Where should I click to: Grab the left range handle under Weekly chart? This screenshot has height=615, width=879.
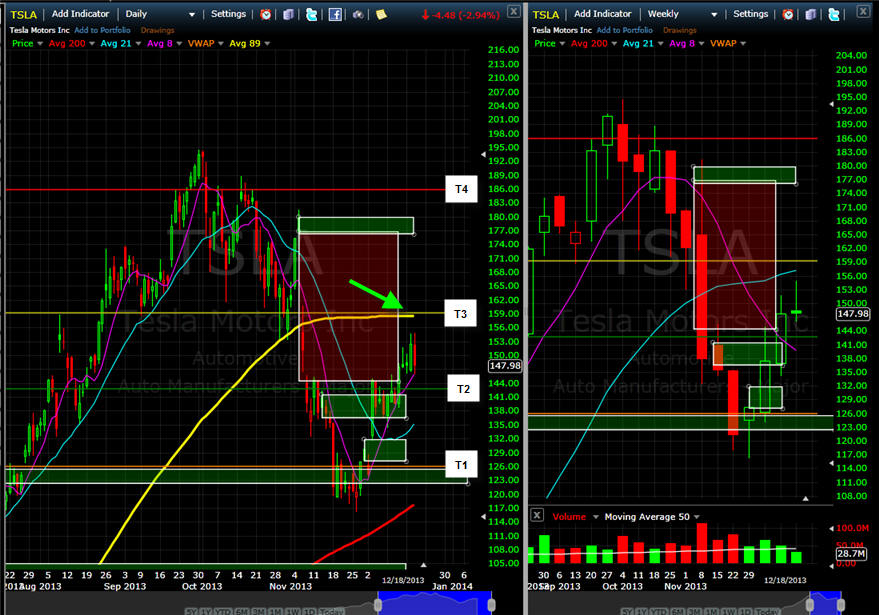click(810, 604)
